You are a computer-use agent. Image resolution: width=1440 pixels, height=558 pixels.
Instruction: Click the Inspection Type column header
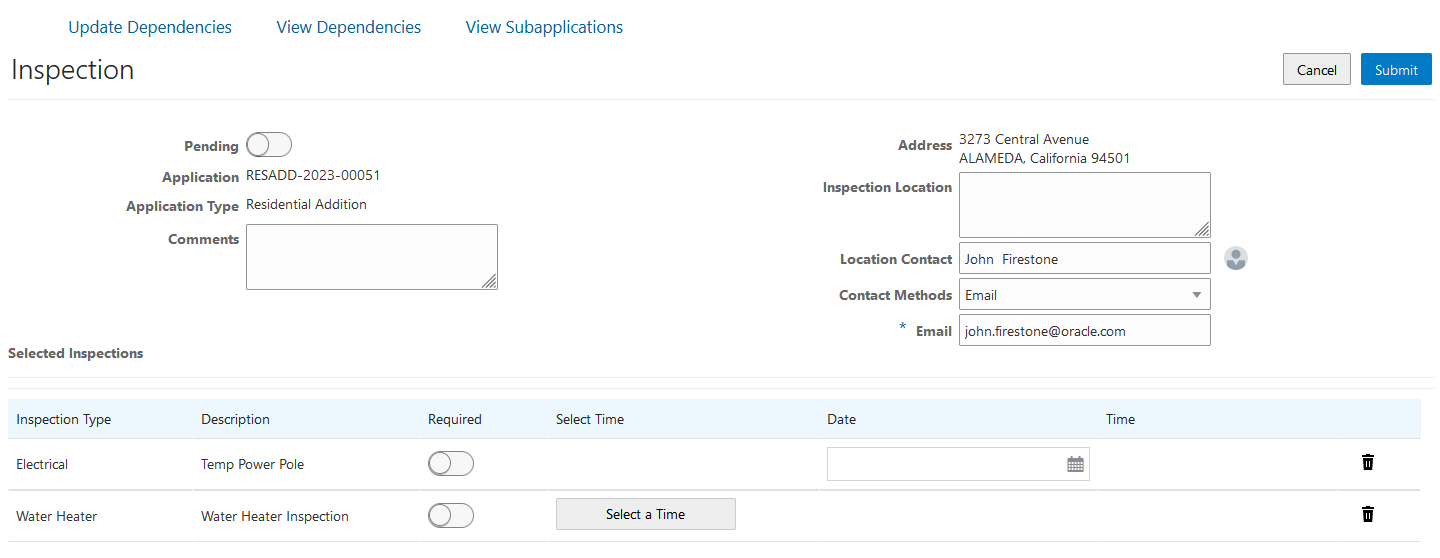coord(64,419)
